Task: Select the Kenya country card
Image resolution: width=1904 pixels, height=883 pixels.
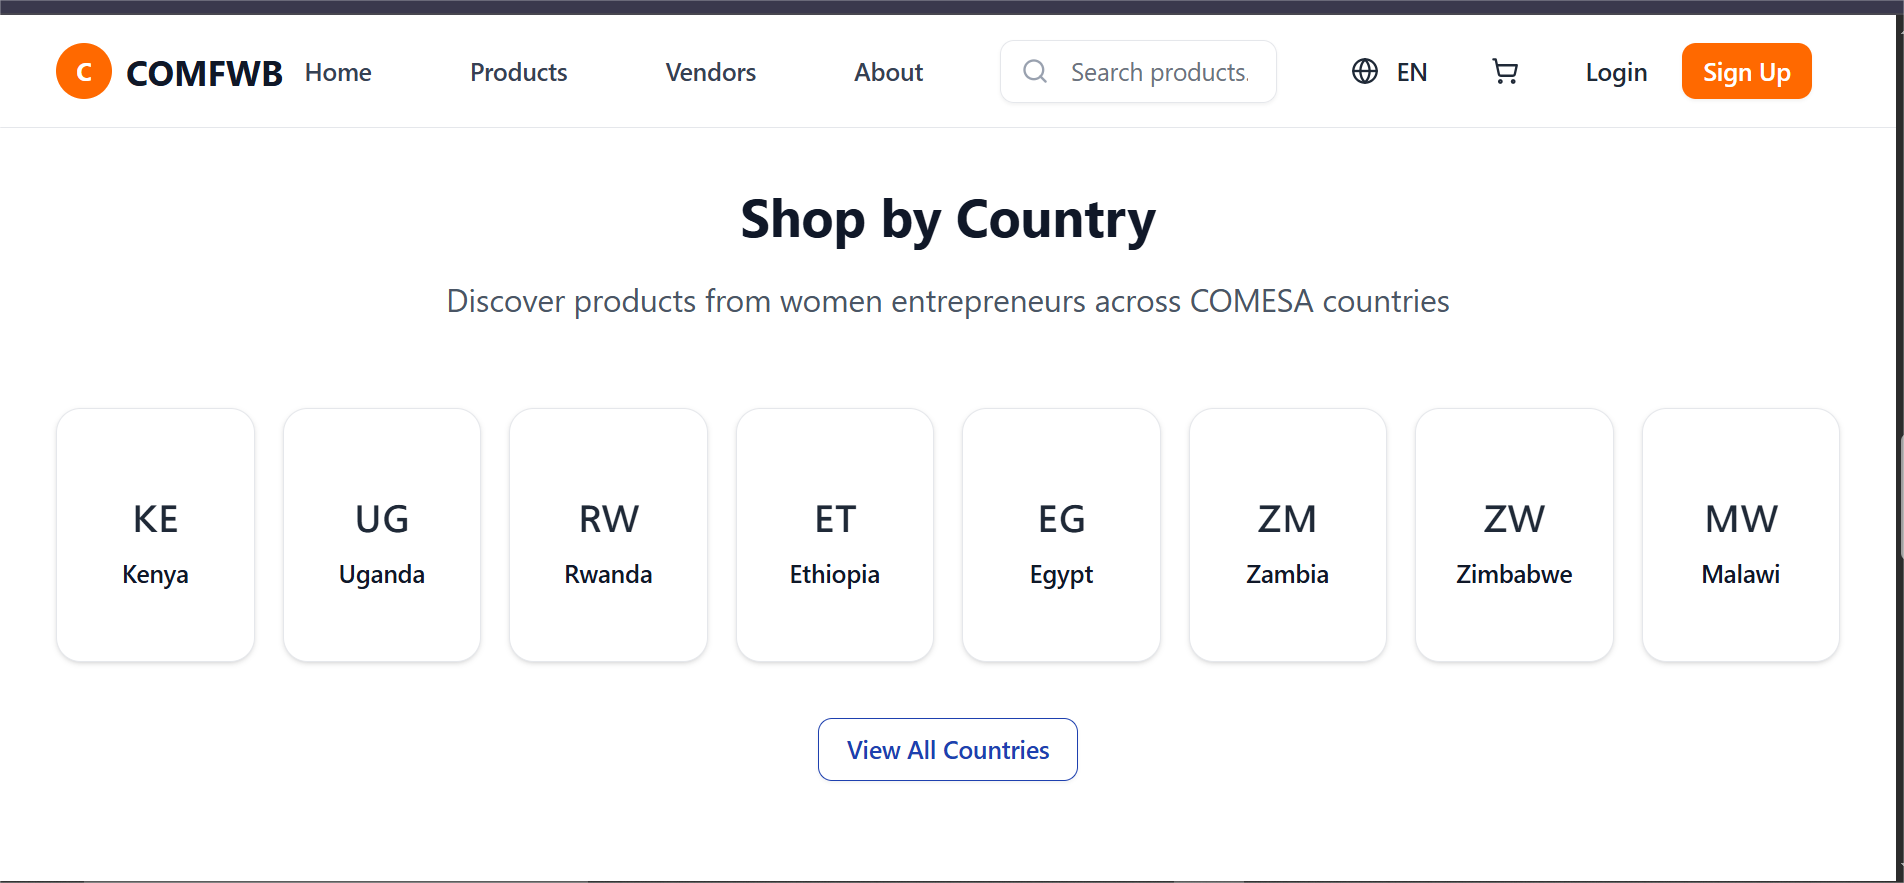Action: pyautogui.click(x=156, y=535)
